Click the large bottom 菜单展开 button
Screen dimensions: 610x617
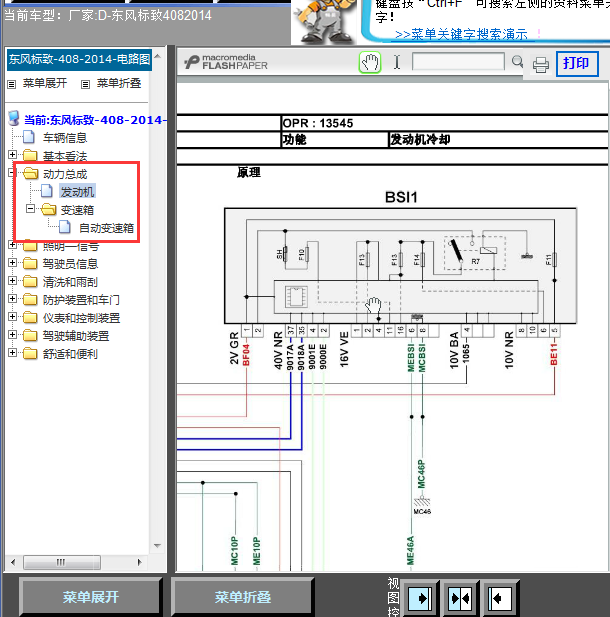[91, 597]
